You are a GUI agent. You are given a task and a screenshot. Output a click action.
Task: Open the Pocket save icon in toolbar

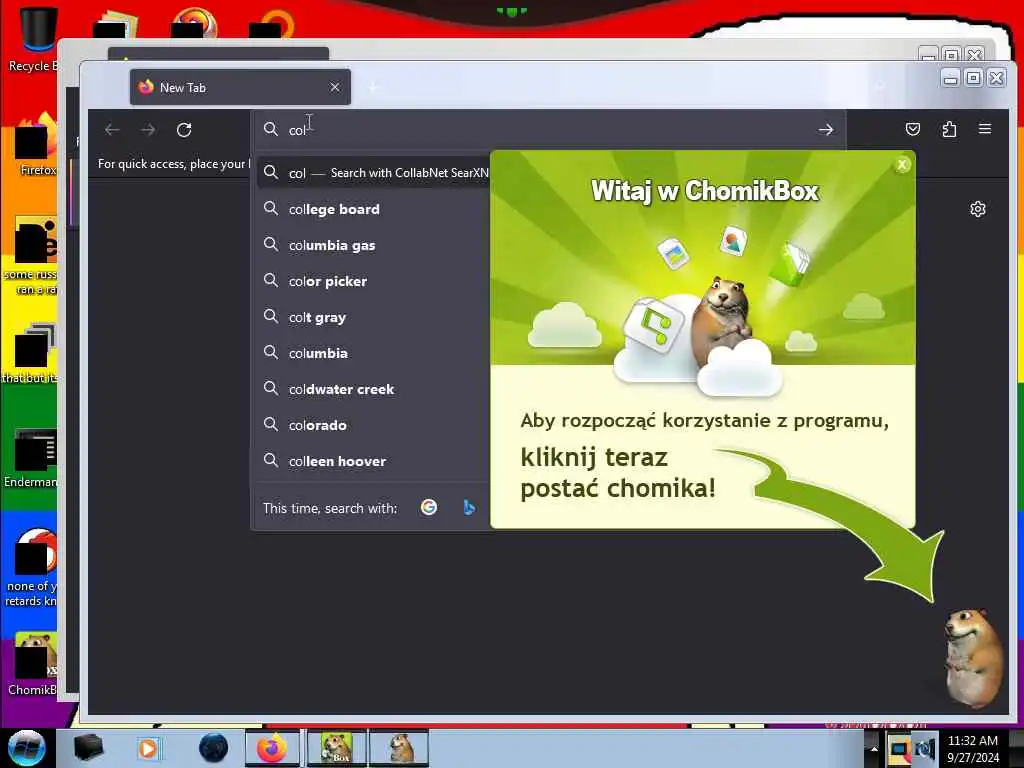(913, 129)
